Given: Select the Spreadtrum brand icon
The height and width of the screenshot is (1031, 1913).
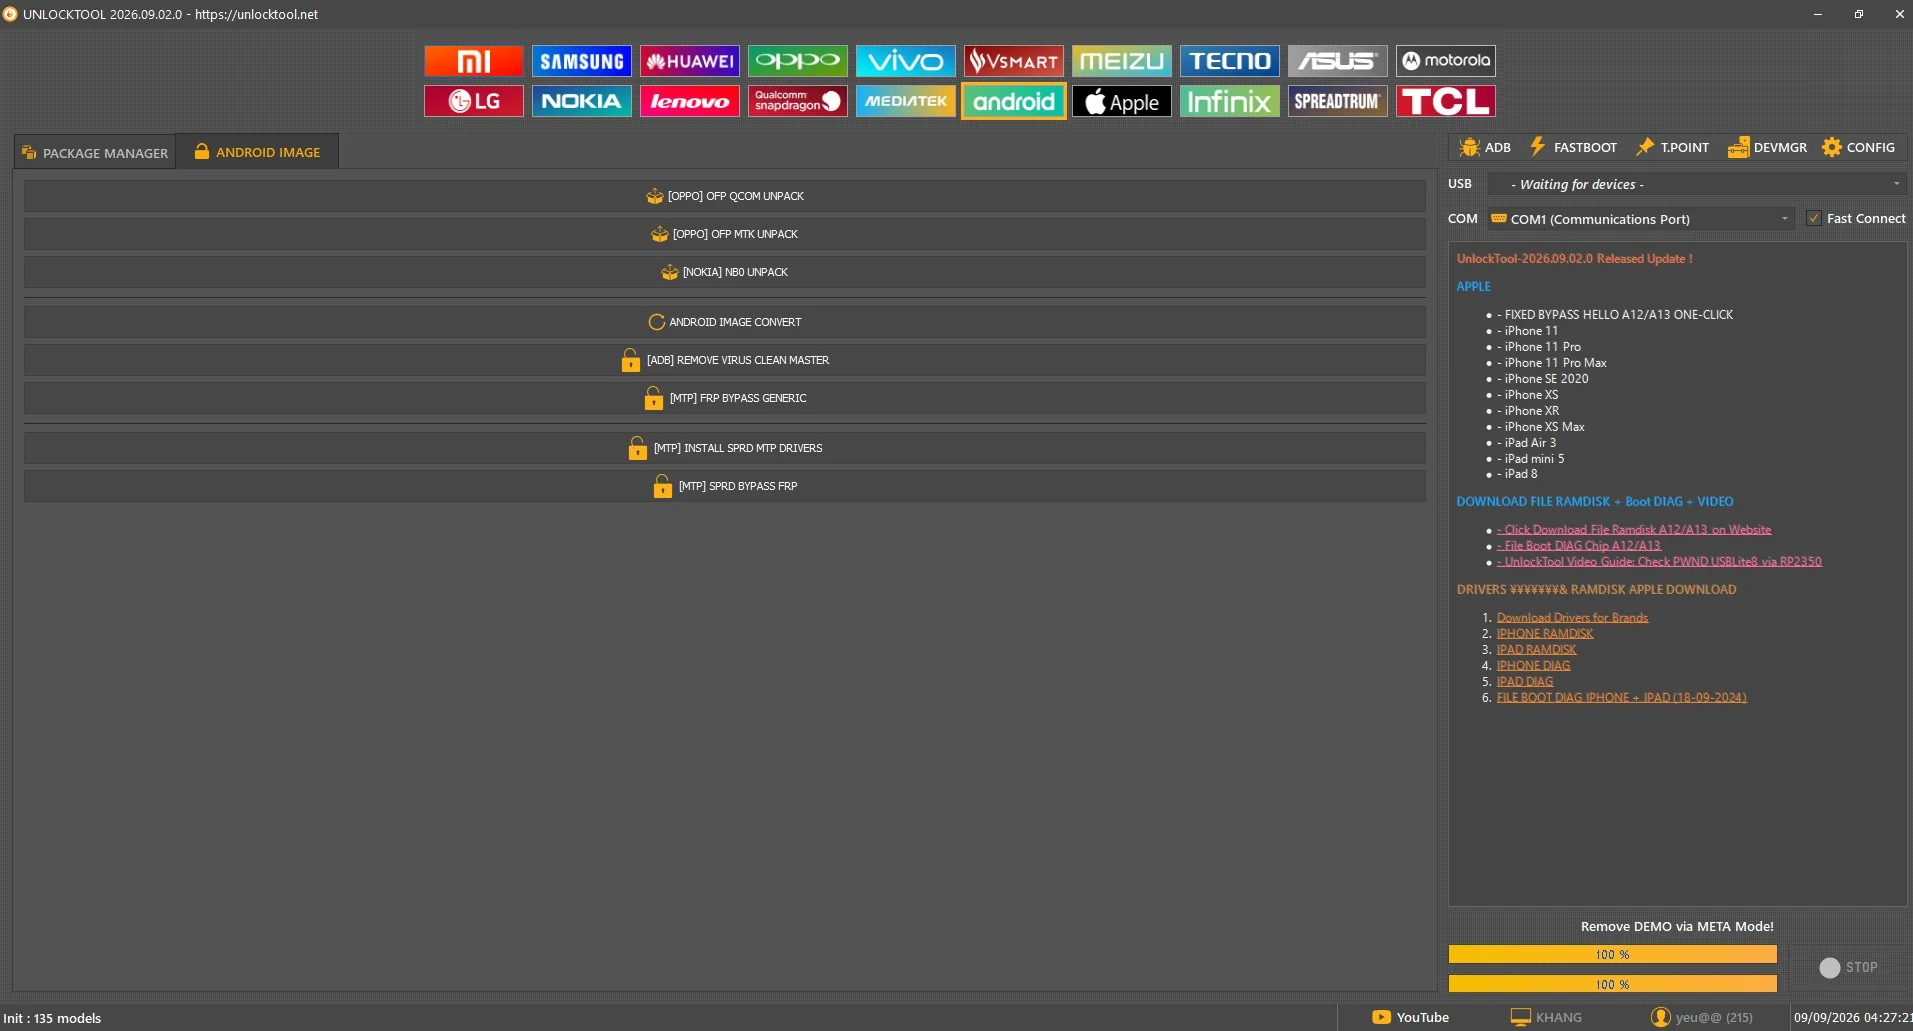Looking at the screenshot, I should pos(1337,101).
